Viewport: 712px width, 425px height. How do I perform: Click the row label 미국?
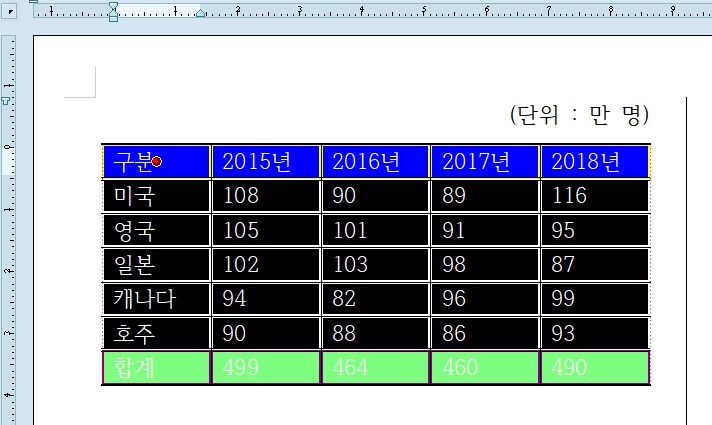(134, 196)
